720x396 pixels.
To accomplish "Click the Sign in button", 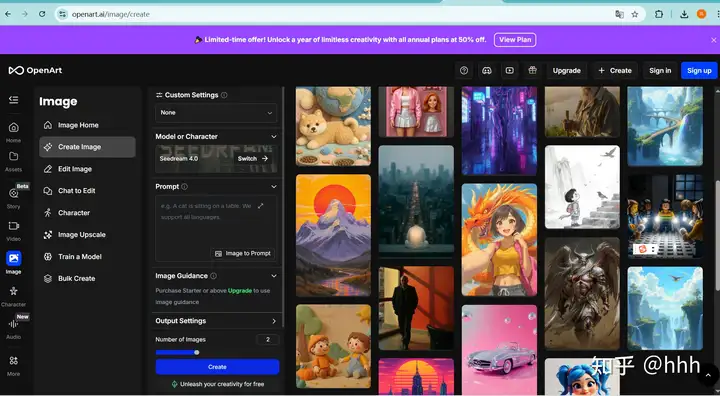I will point(660,70).
